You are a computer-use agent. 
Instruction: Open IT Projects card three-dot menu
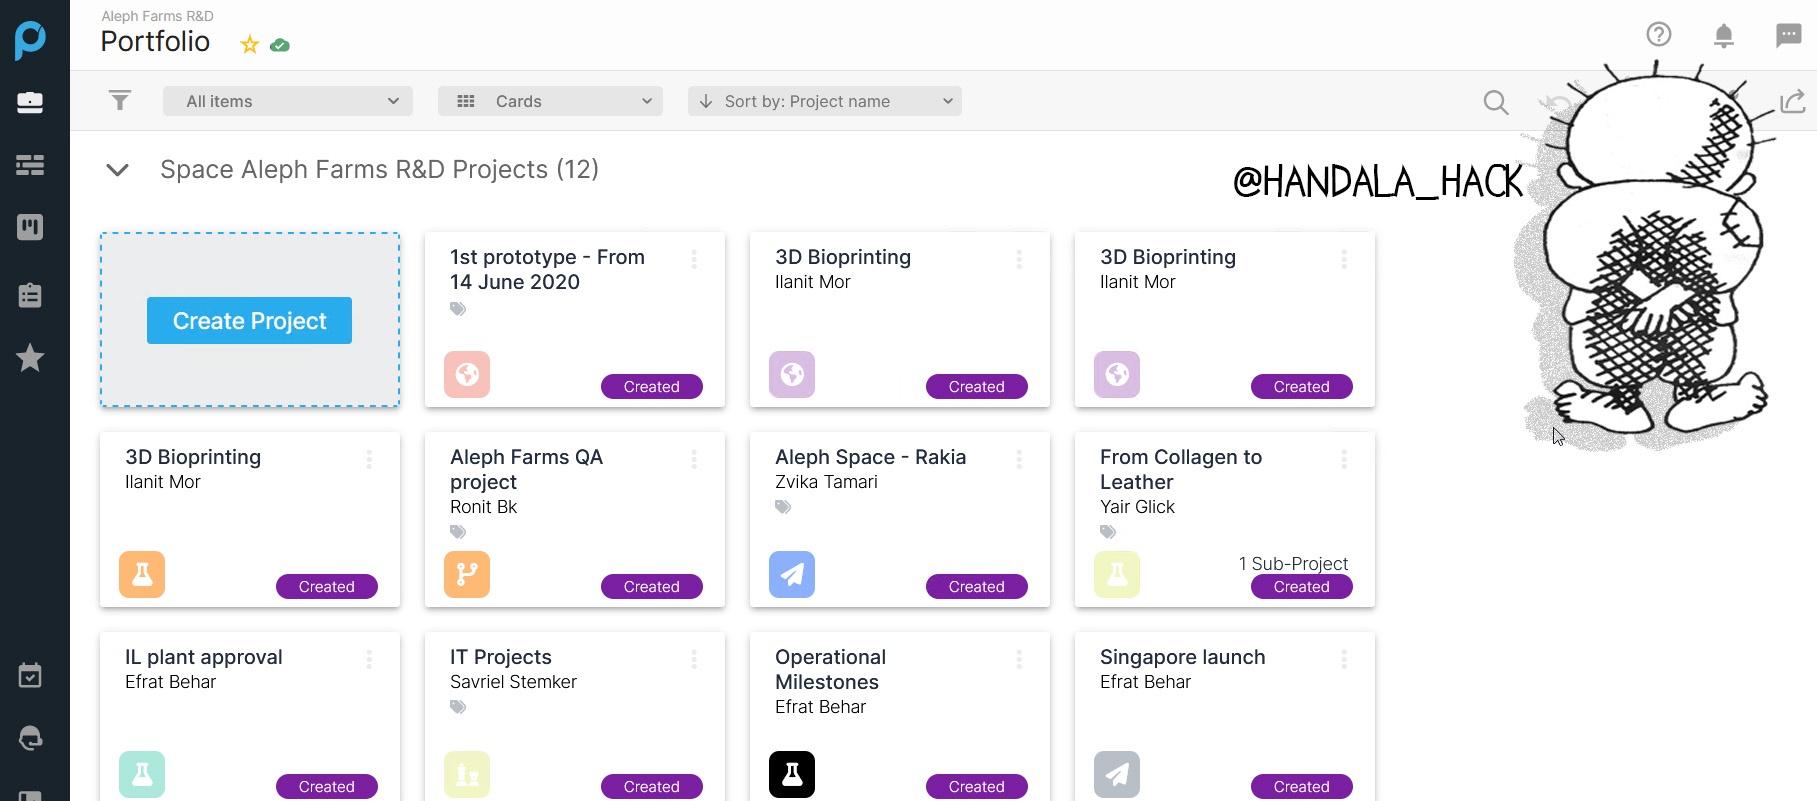pyautogui.click(x=694, y=660)
